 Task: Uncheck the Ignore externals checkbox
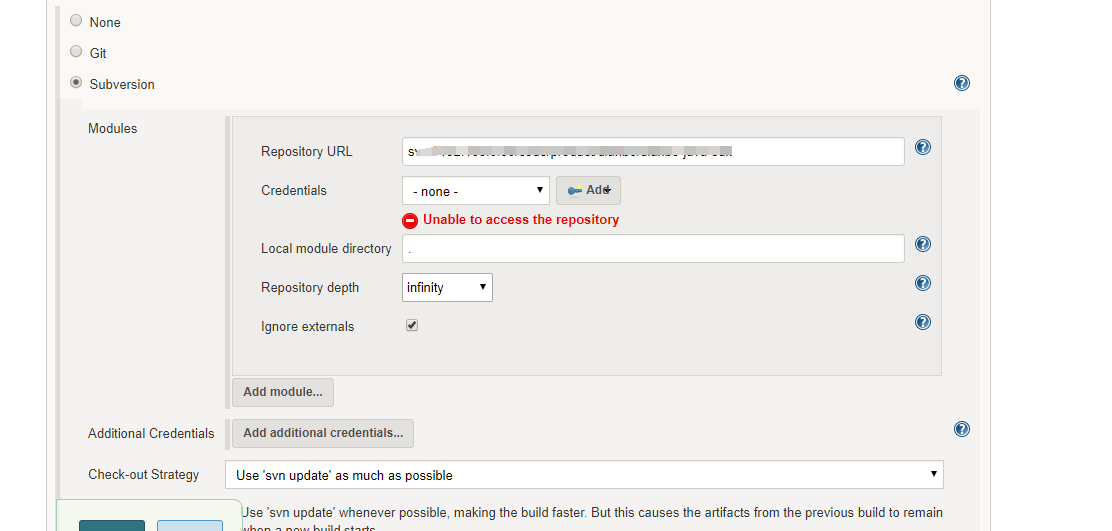[x=412, y=325]
